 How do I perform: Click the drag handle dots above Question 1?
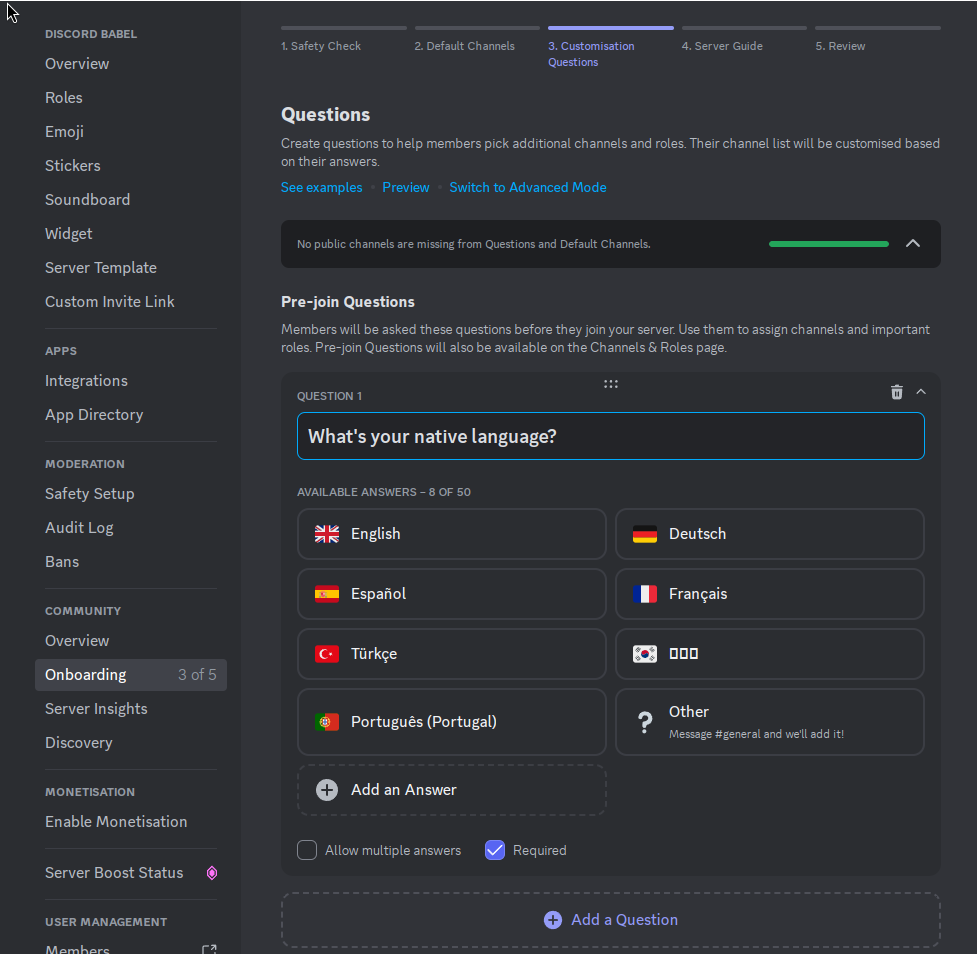click(x=611, y=383)
